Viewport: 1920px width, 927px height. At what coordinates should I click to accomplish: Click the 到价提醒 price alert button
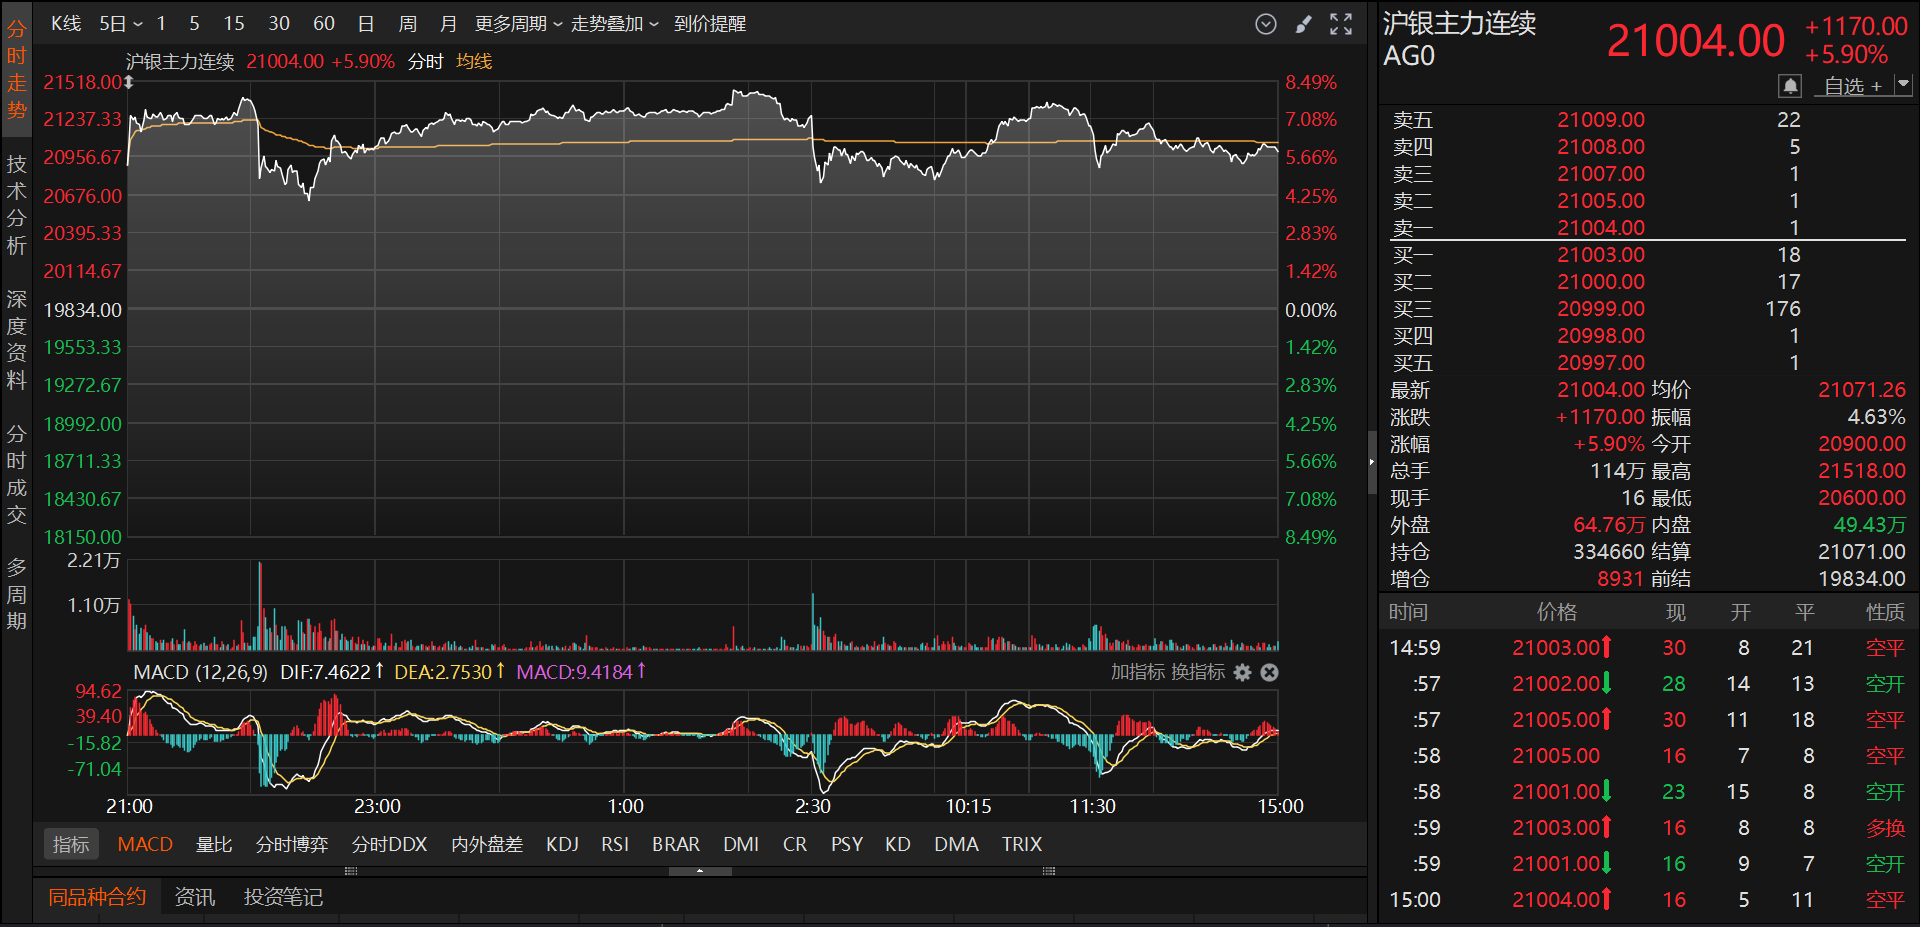[710, 23]
